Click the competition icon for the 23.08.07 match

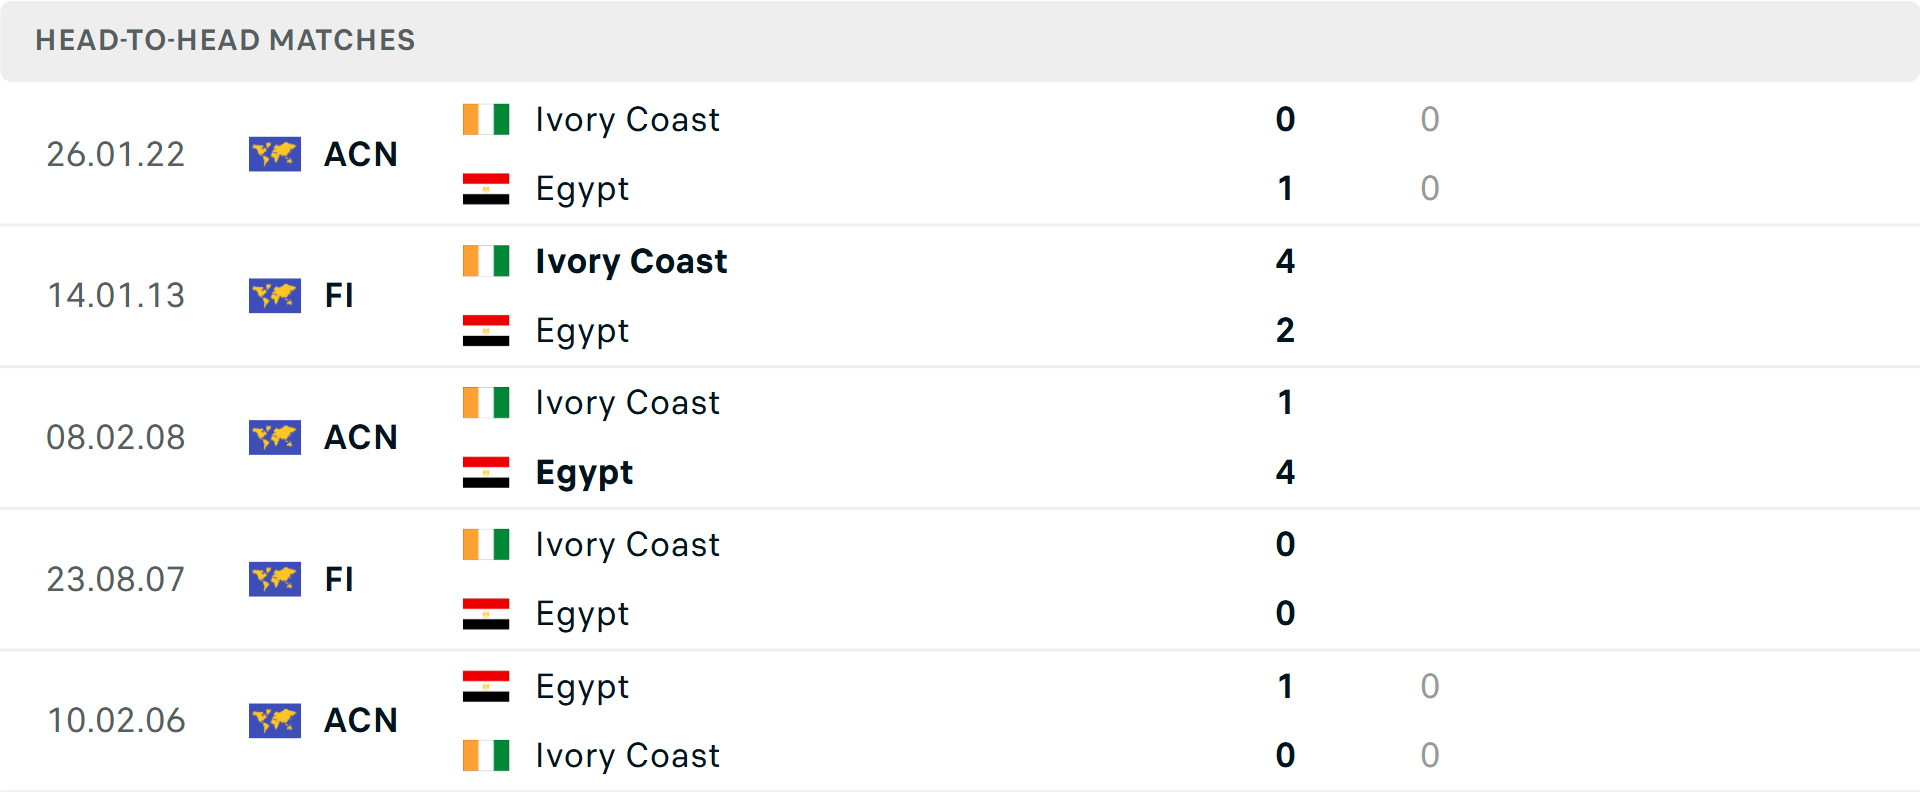click(275, 579)
